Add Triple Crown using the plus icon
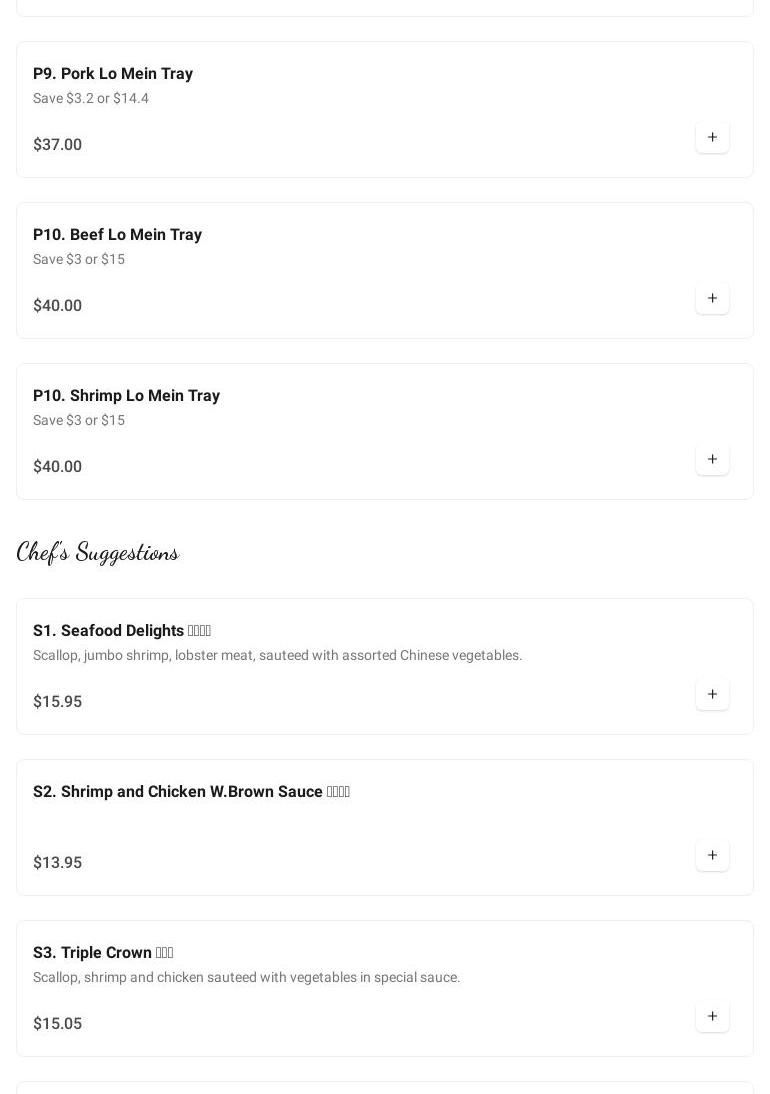 tap(712, 1016)
